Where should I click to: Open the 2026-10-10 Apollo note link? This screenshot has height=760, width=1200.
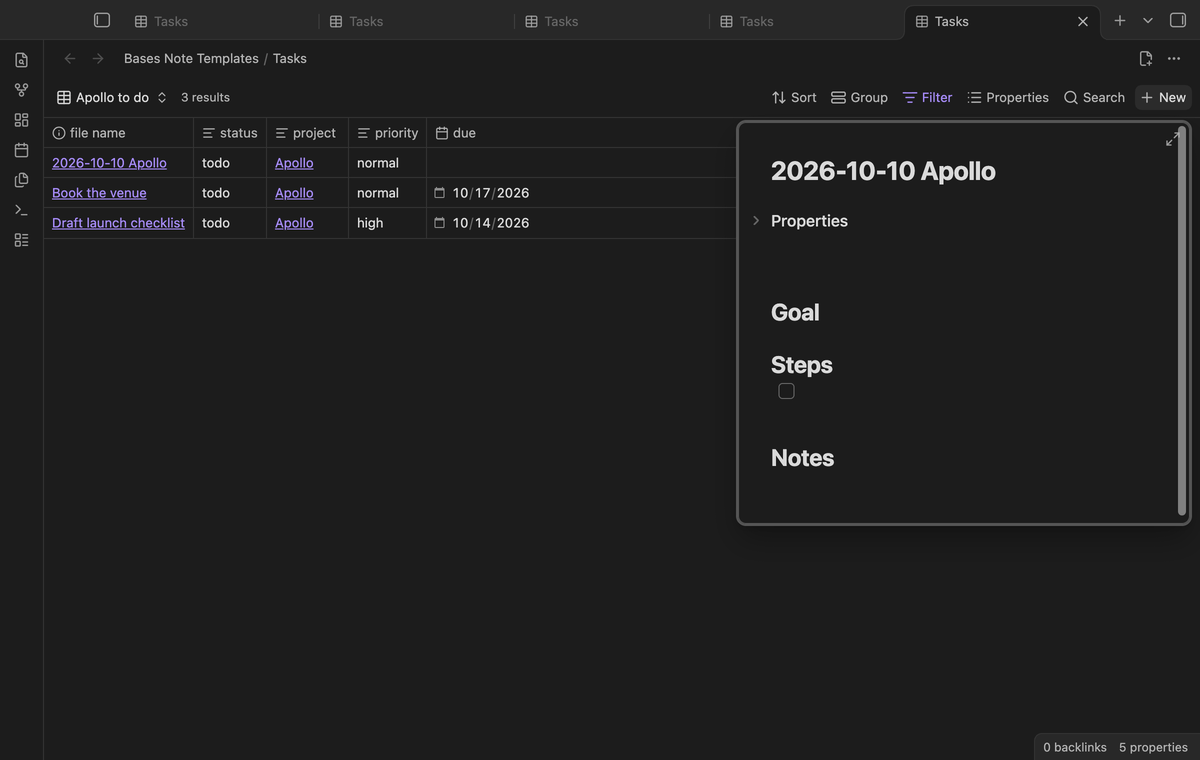(x=109, y=163)
